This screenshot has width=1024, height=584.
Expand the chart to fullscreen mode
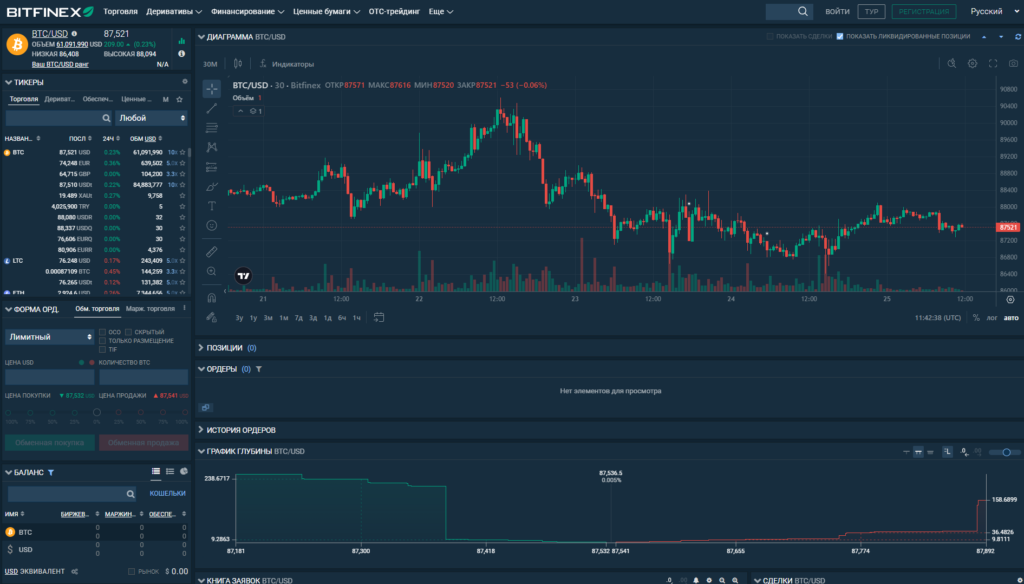[x=991, y=63]
